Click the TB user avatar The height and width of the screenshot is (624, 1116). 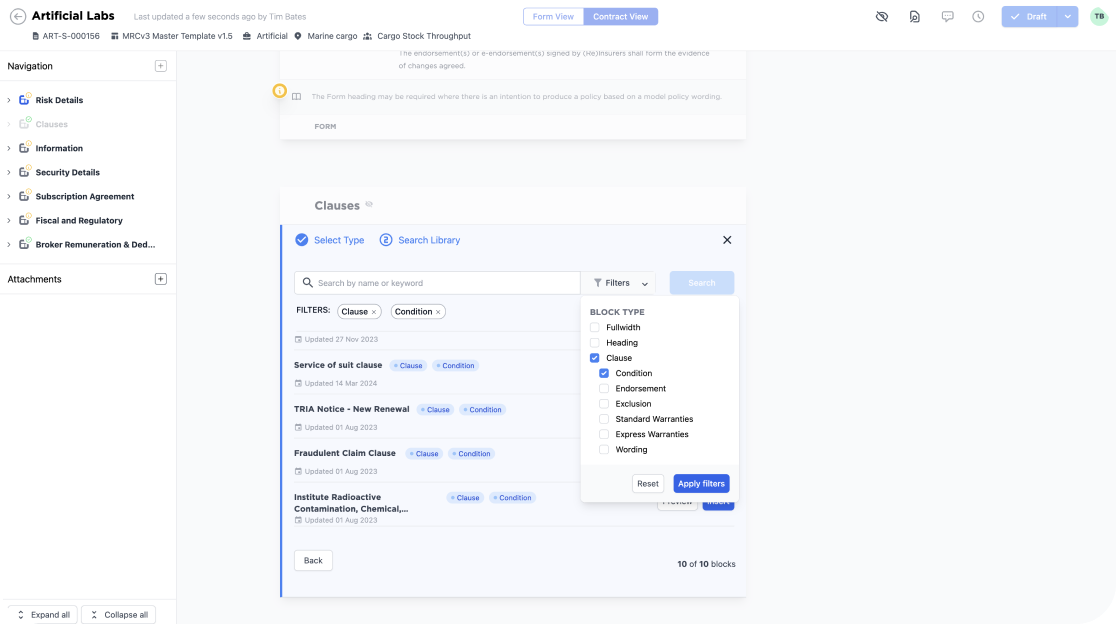(1098, 17)
